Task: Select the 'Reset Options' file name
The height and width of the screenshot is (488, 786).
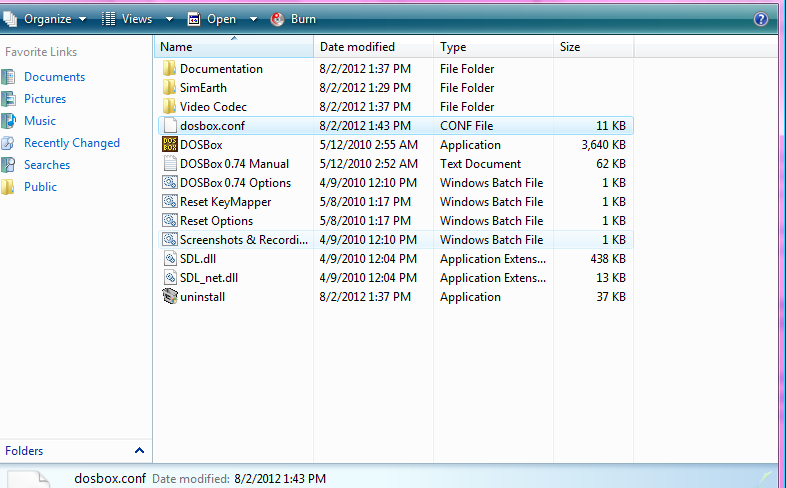Action: pyautogui.click(x=217, y=221)
